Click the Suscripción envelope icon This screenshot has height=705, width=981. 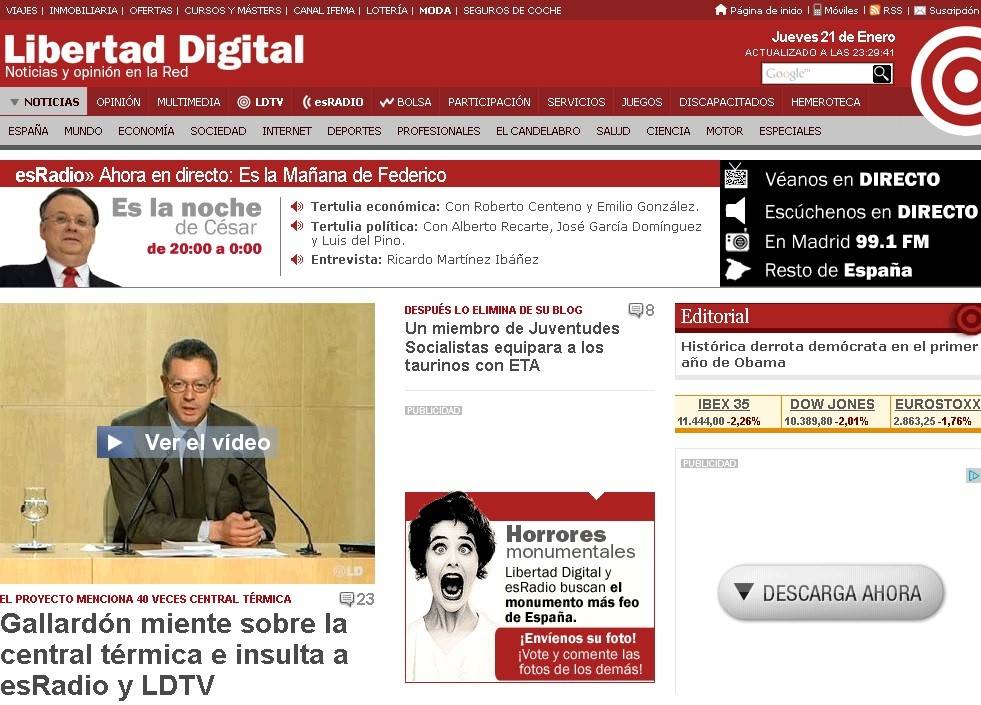pyautogui.click(x=920, y=10)
